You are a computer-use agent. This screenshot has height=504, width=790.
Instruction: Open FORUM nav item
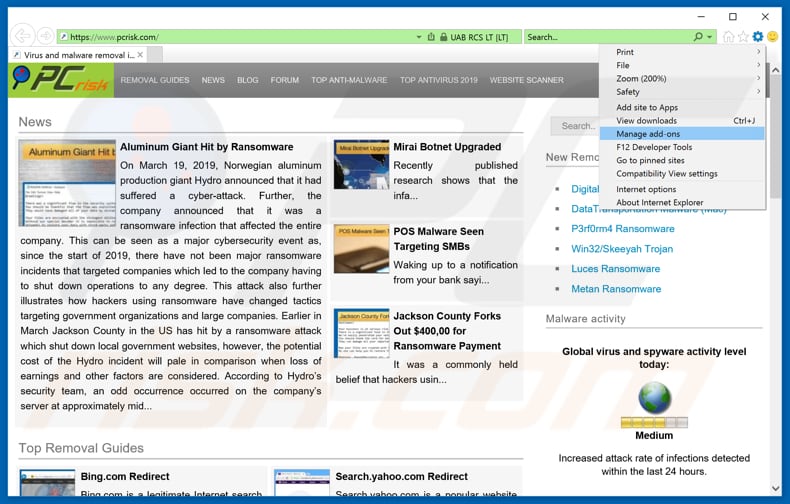(x=285, y=80)
